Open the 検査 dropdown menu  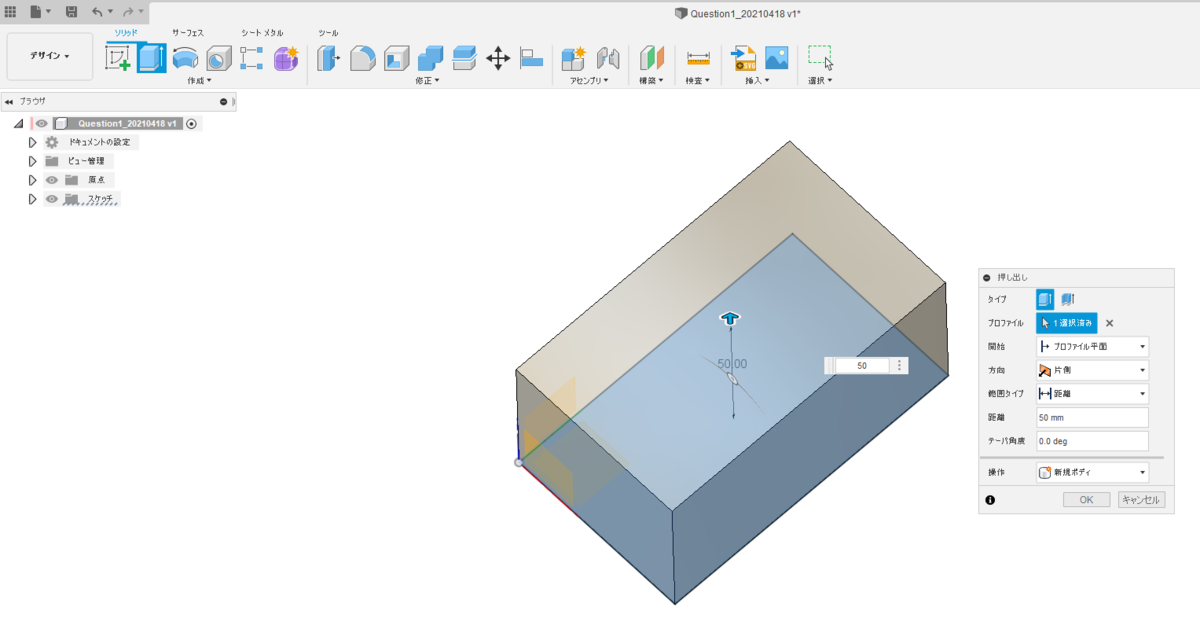pyautogui.click(x=698, y=80)
